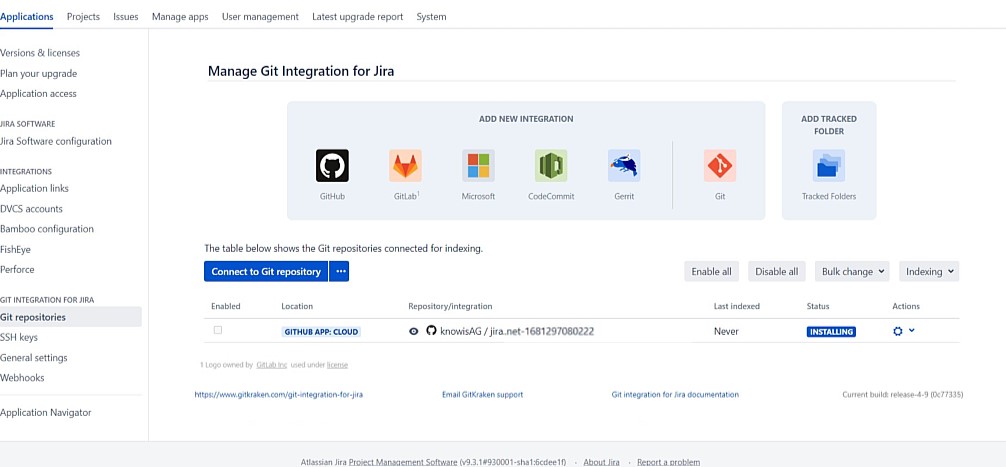
Task: Open Application access in sidebar
Action: (x=38, y=94)
